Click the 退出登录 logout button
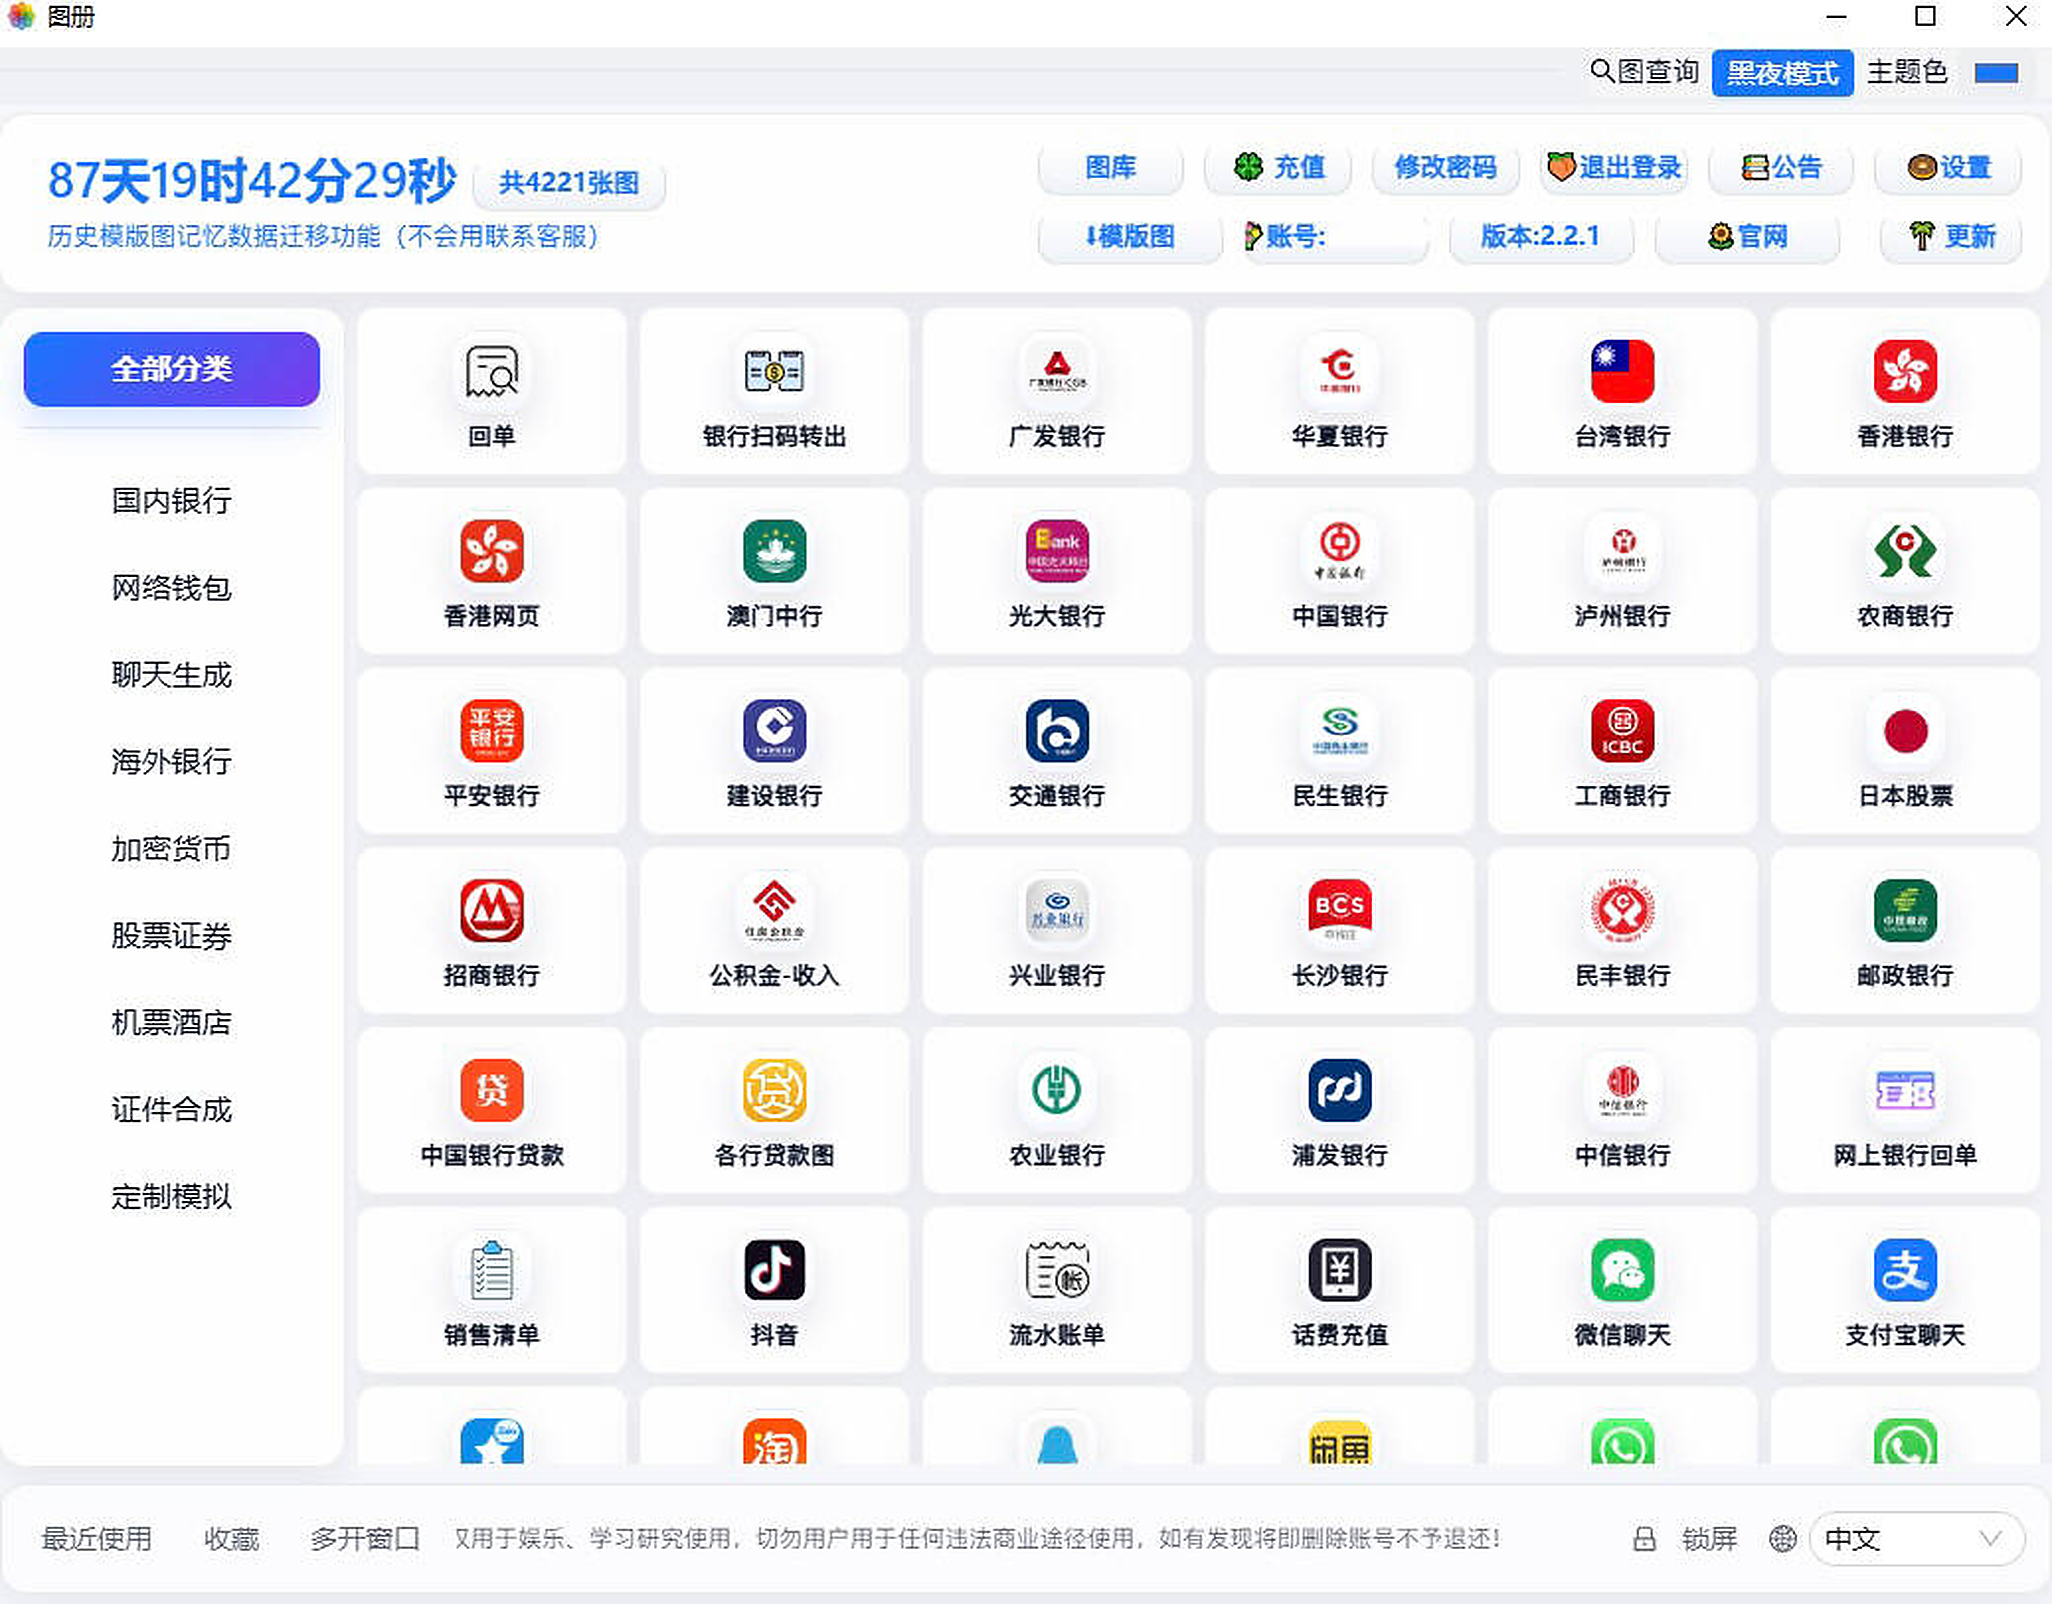 pyautogui.click(x=1613, y=167)
